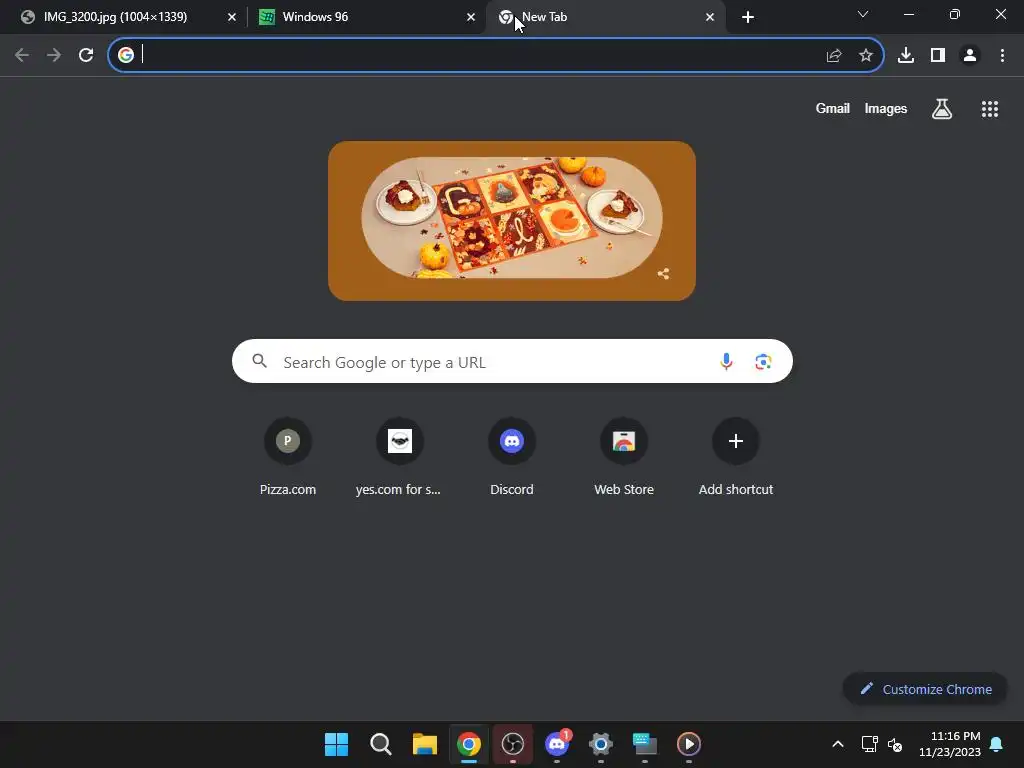Open Web Store shortcut
1024x768 pixels.
[624, 457]
